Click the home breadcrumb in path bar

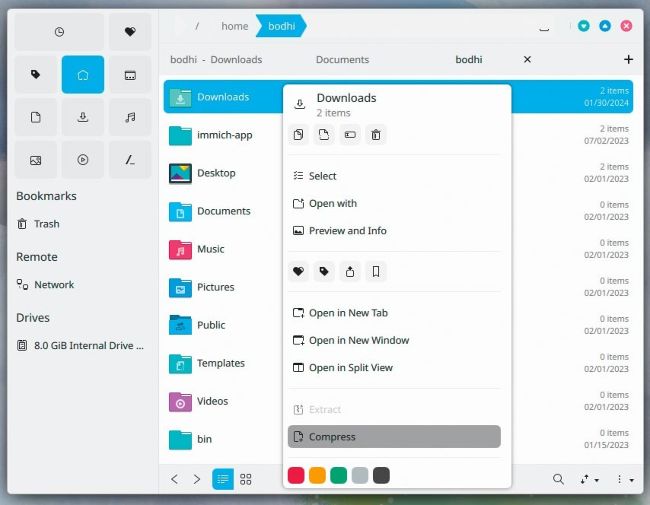pos(234,26)
